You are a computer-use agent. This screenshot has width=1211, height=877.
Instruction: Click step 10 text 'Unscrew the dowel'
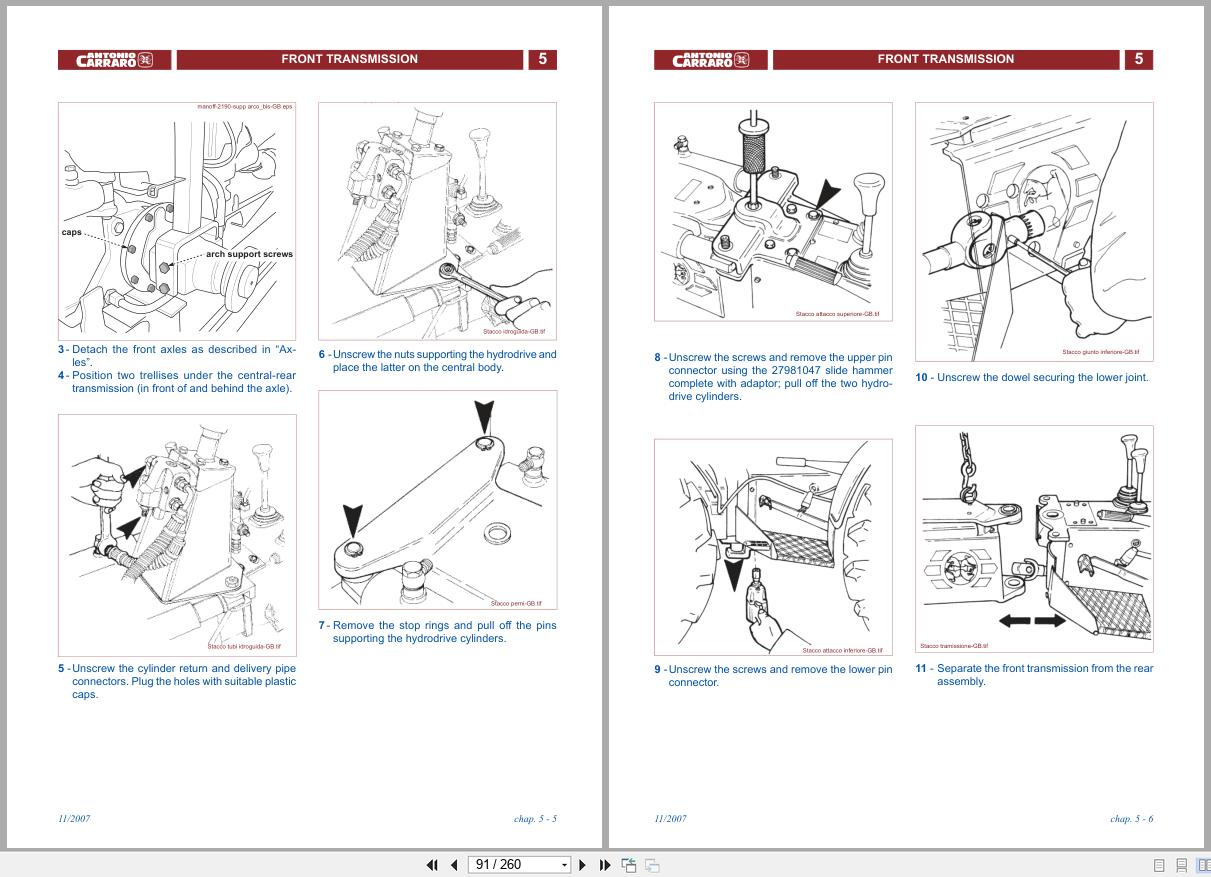1032,377
